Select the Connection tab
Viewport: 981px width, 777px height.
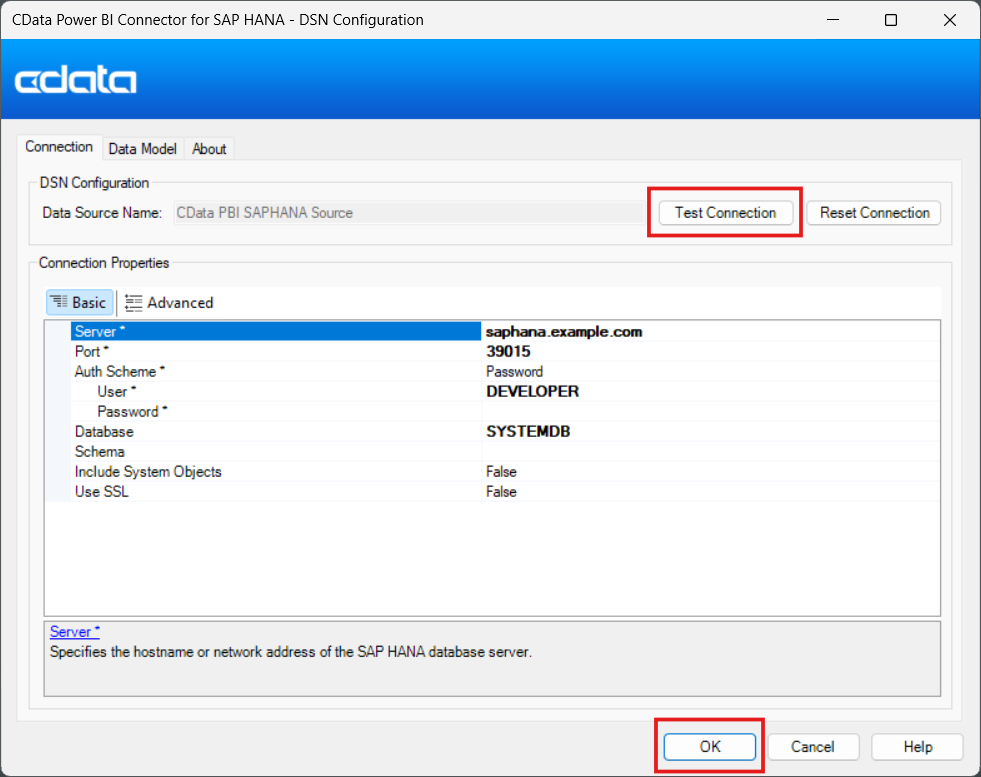pyautogui.click(x=59, y=147)
